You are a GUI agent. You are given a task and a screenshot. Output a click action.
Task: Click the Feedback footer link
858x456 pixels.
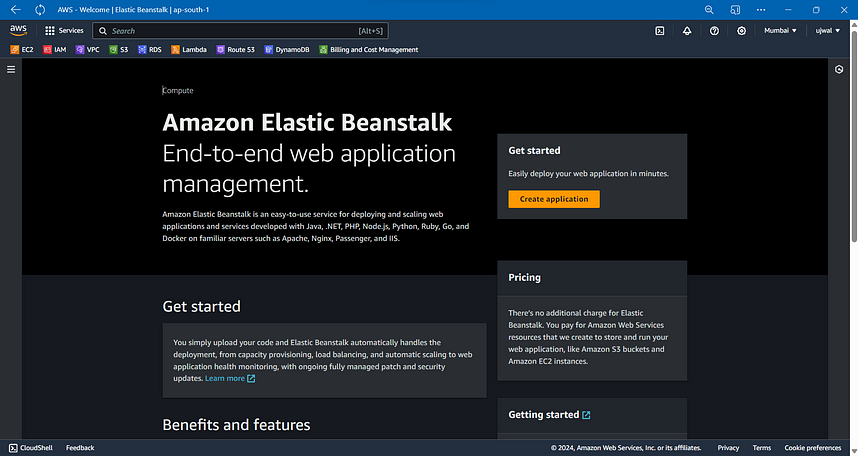pyautogui.click(x=80, y=448)
